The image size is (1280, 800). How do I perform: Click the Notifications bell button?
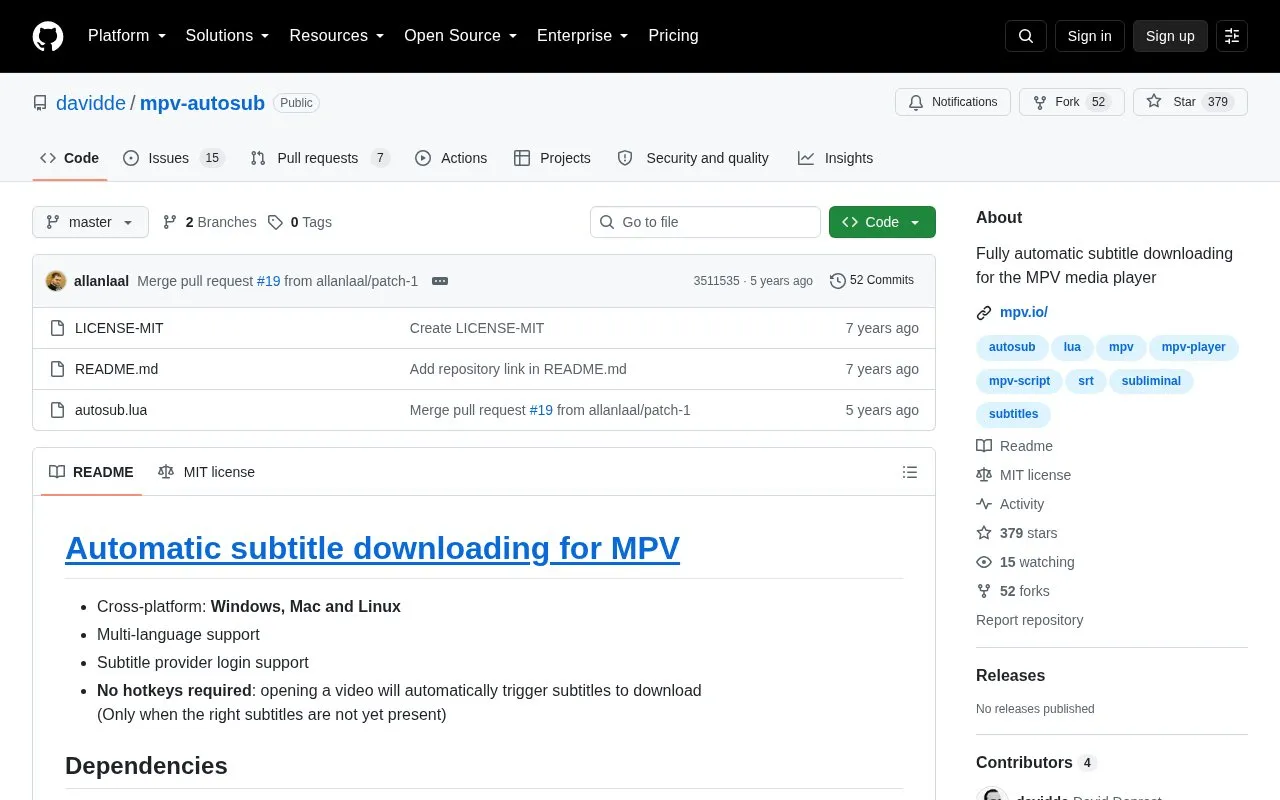click(953, 102)
